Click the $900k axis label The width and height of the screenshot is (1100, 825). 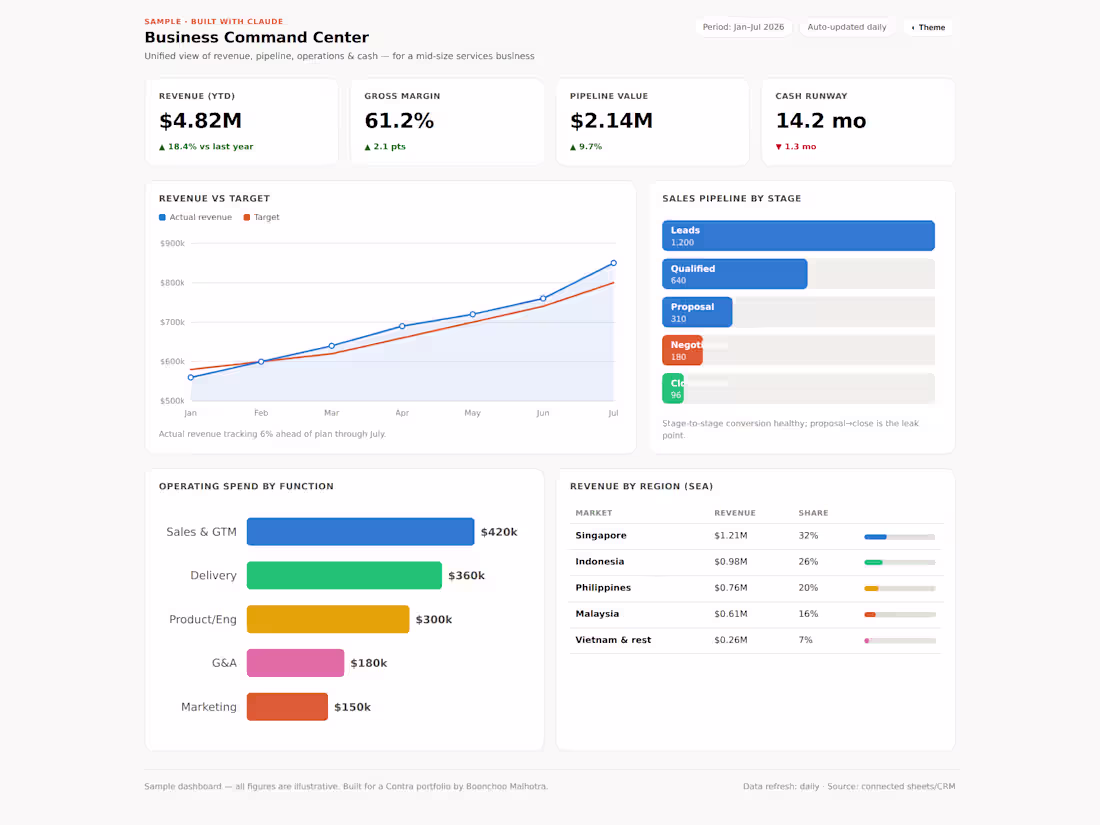pyautogui.click(x=172, y=243)
